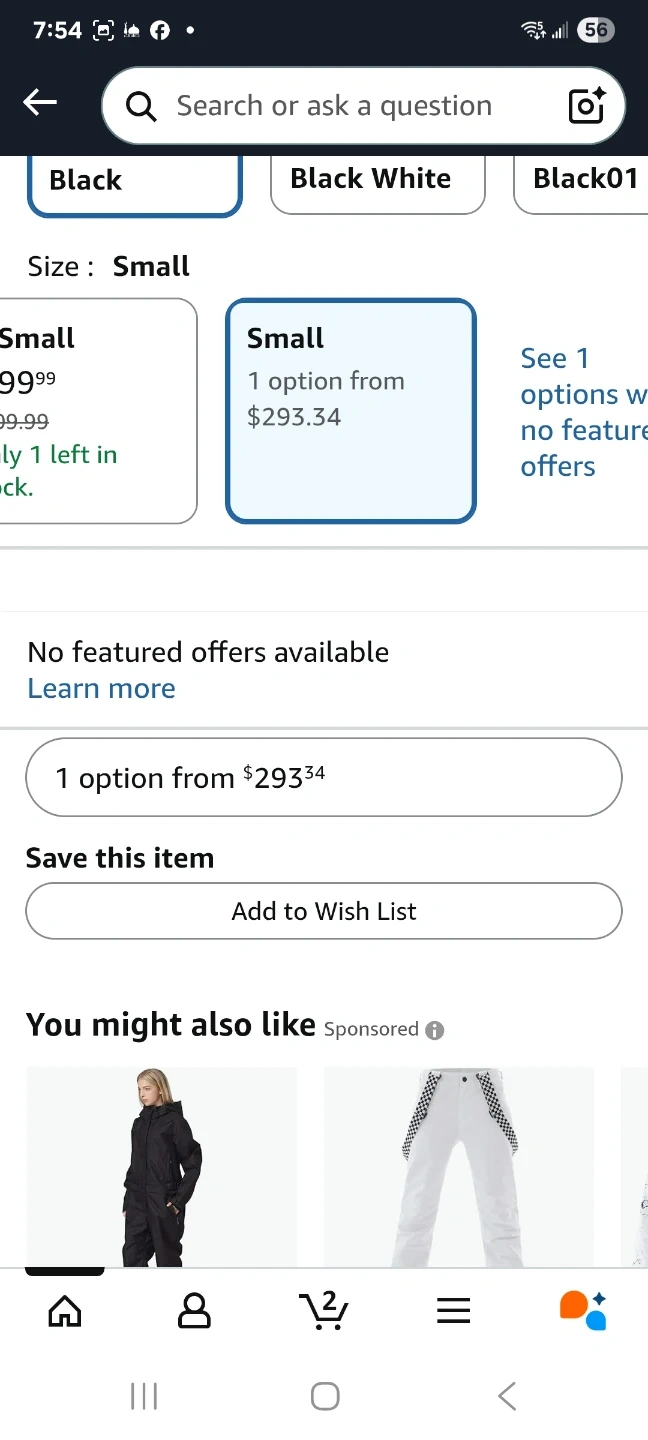Open the hamburger menu icon
The image size is (648, 1440).
(453, 1311)
